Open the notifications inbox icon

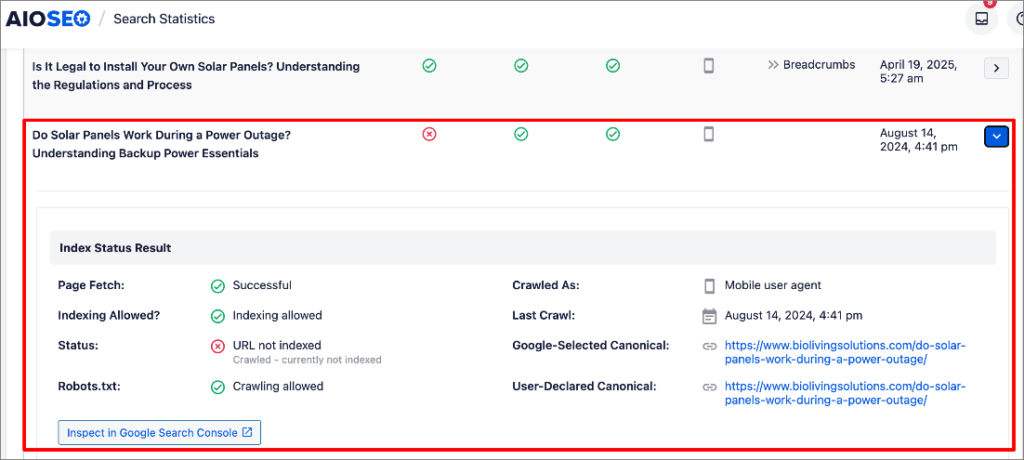click(982, 19)
